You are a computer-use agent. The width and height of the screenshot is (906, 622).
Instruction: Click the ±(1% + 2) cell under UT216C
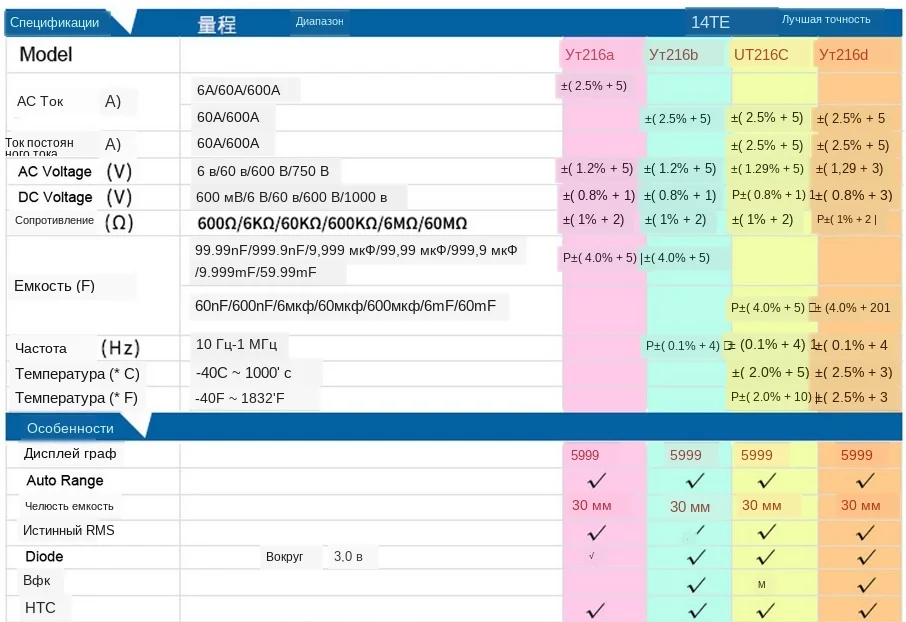pos(763,220)
